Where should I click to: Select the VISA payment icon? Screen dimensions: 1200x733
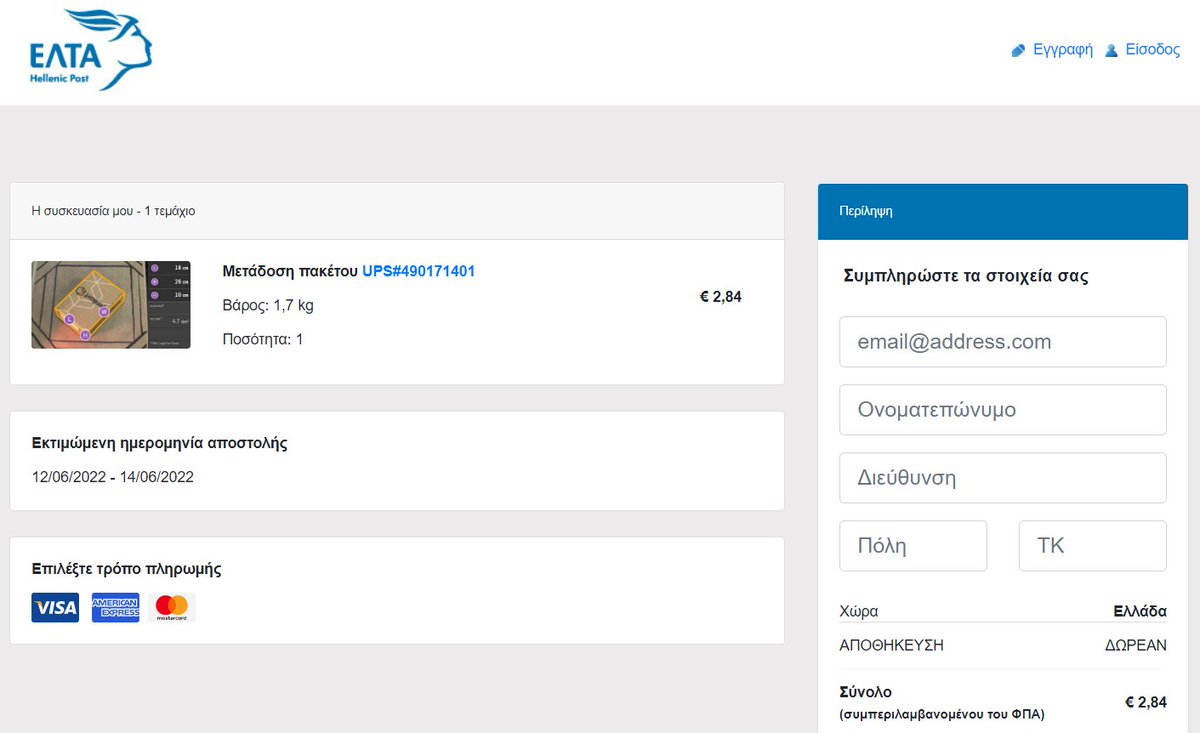55,607
